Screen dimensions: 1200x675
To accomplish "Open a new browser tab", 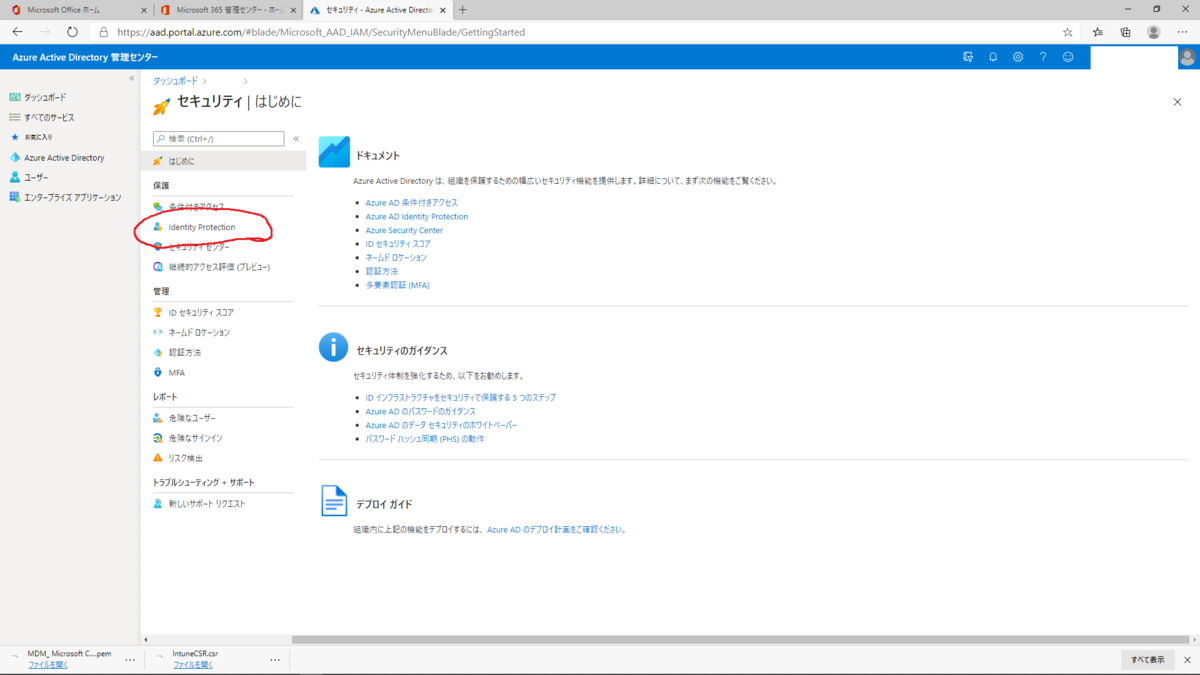I will tap(463, 10).
